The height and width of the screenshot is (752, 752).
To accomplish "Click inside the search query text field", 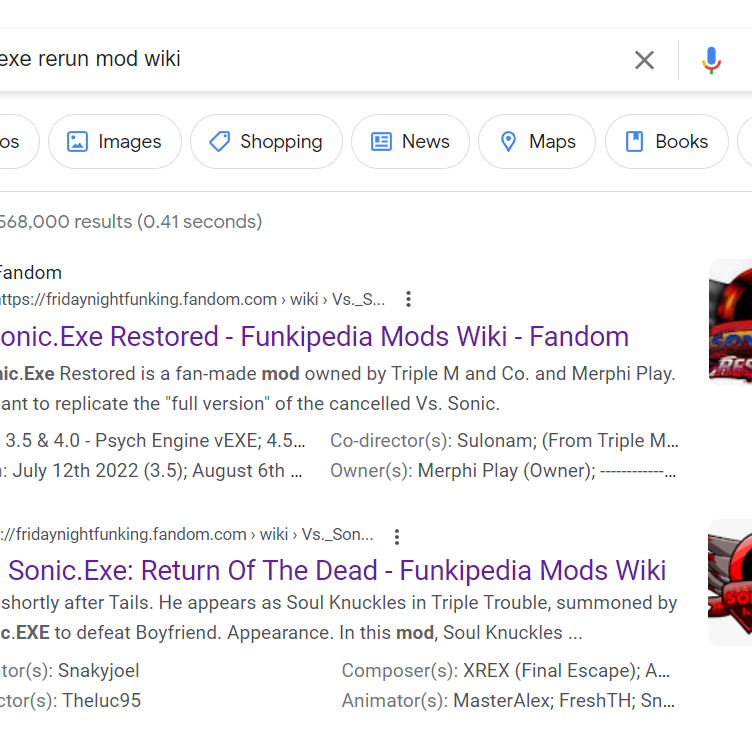I will point(300,59).
